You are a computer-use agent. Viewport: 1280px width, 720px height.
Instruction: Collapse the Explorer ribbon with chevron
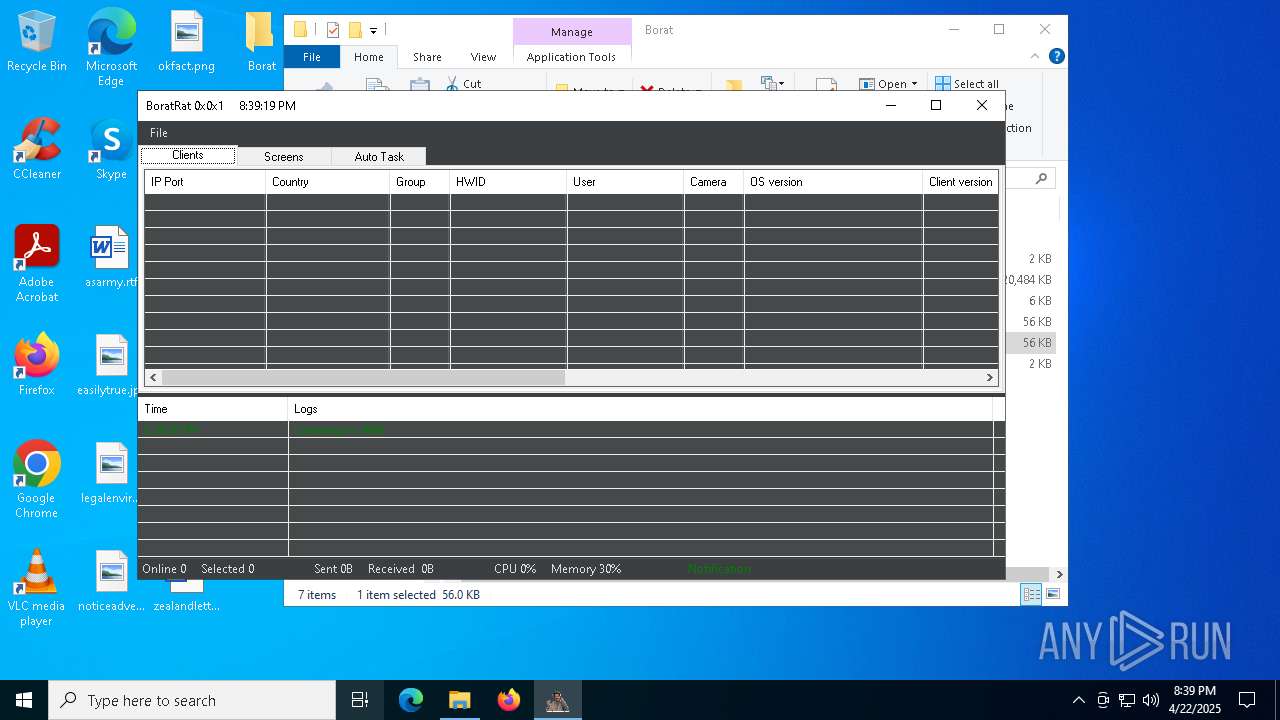pyautogui.click(x=1037, y=57)
